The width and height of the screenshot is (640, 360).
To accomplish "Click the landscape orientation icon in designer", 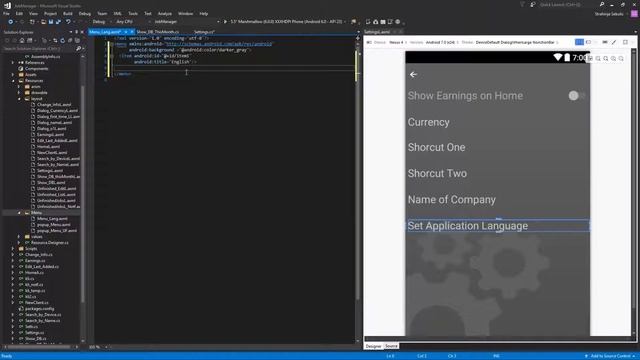I will pyautogui.click(x=588, y=42).
